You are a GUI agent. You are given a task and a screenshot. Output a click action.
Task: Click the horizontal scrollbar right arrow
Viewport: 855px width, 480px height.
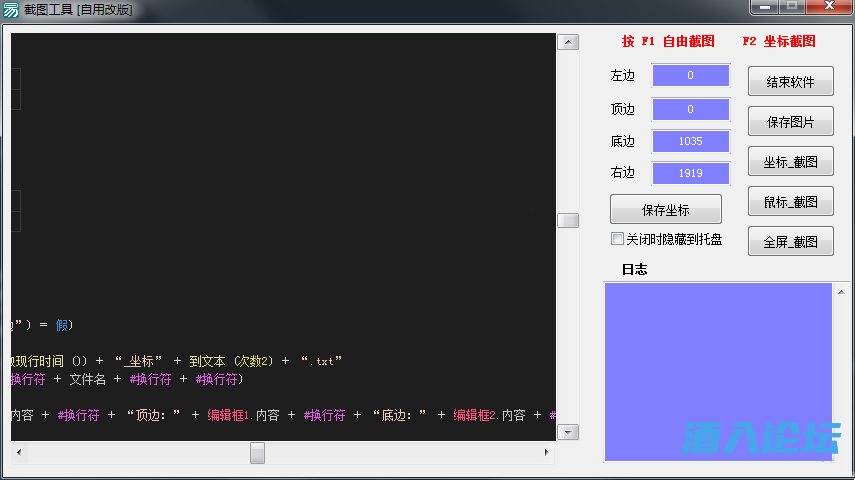tap(546, 453)
